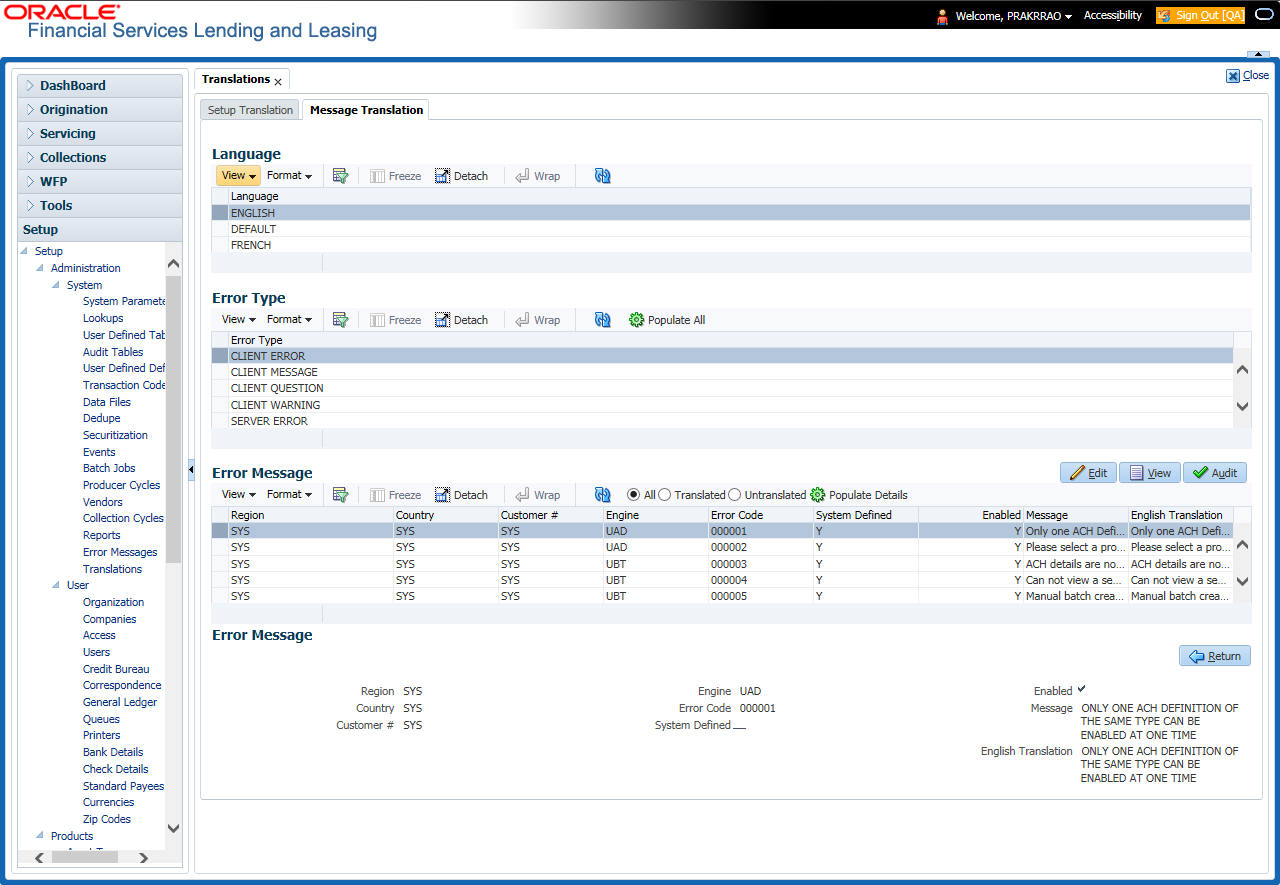Open the Translations tree item

coord(112,569)
